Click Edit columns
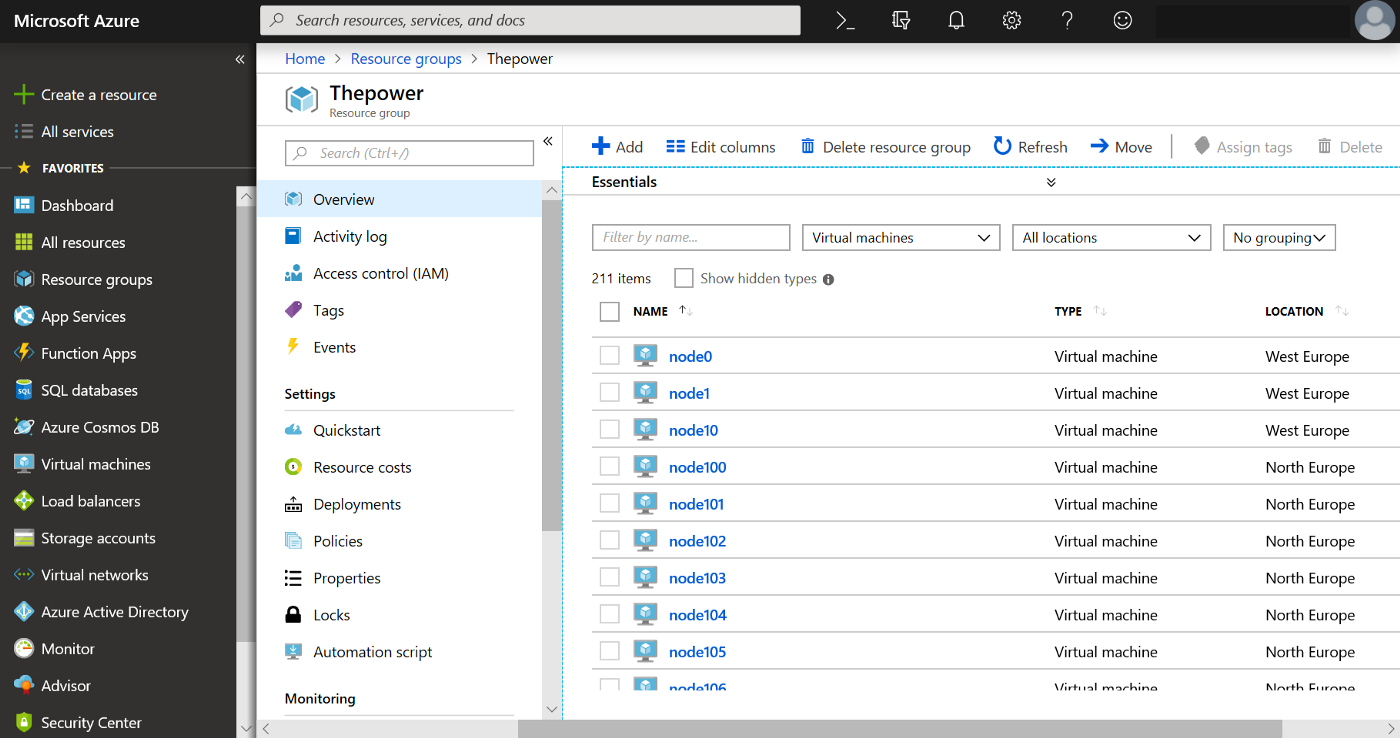Image resolution: width=1400 pixels, height=738 pixels. point(721,147)
